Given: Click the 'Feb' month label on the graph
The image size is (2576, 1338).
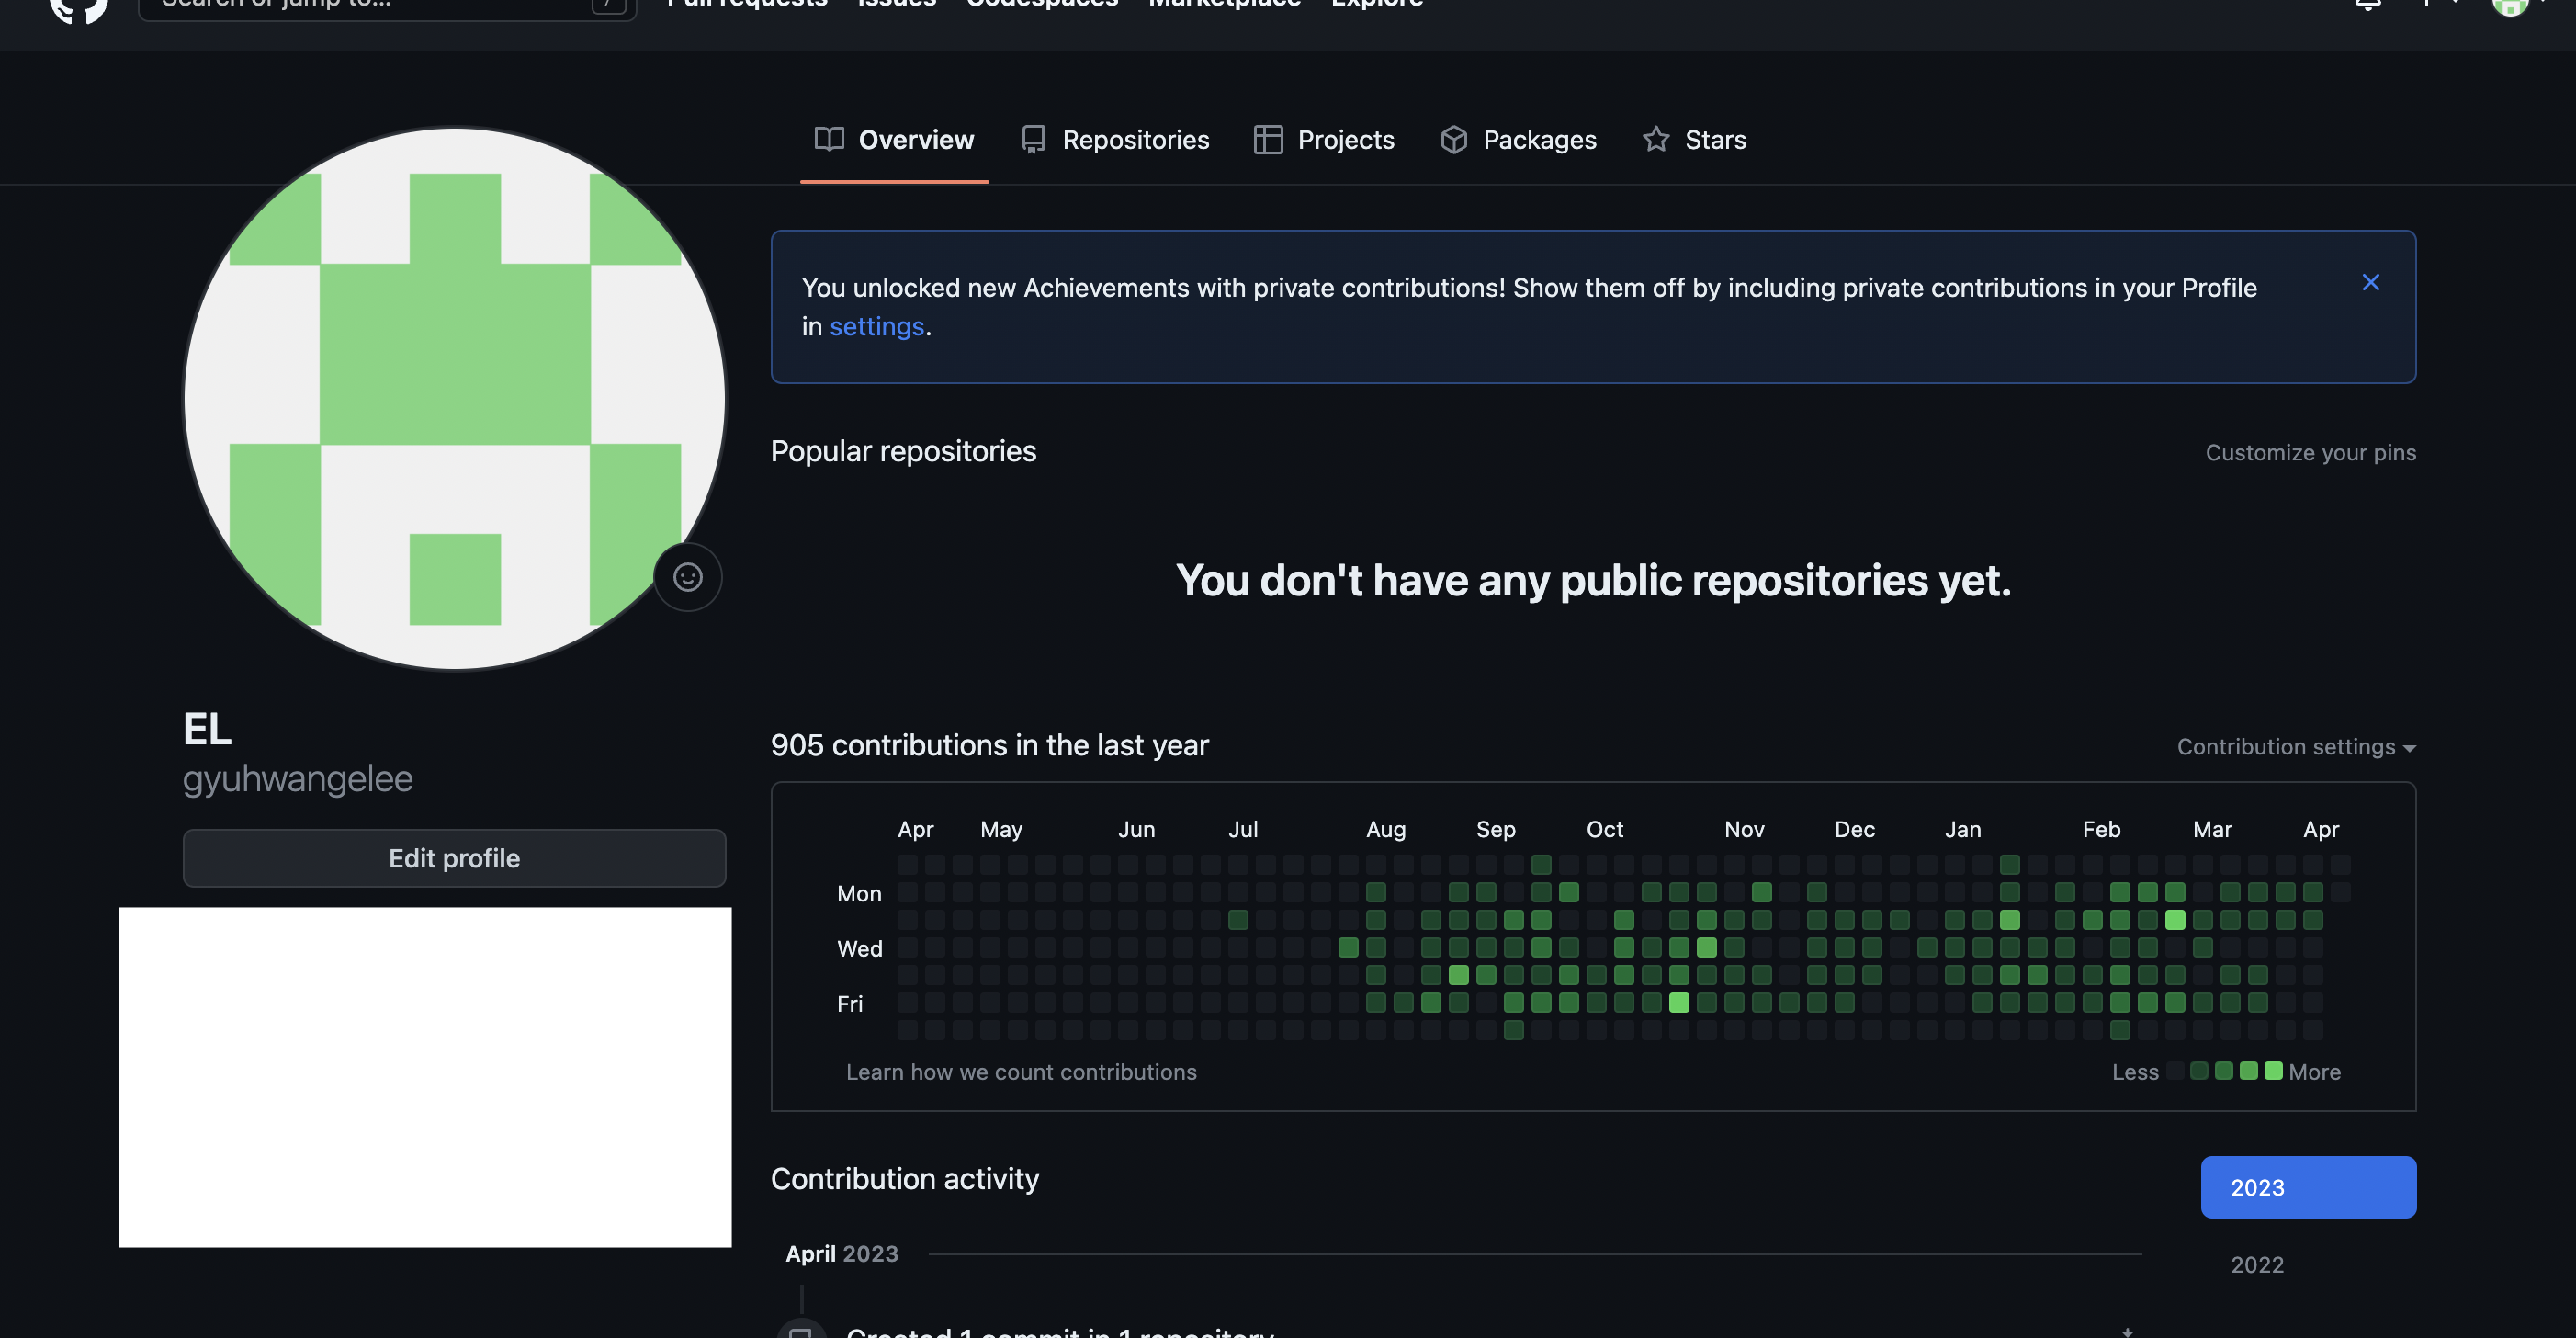Looking at the screenshot, I should pos(2101,830).
